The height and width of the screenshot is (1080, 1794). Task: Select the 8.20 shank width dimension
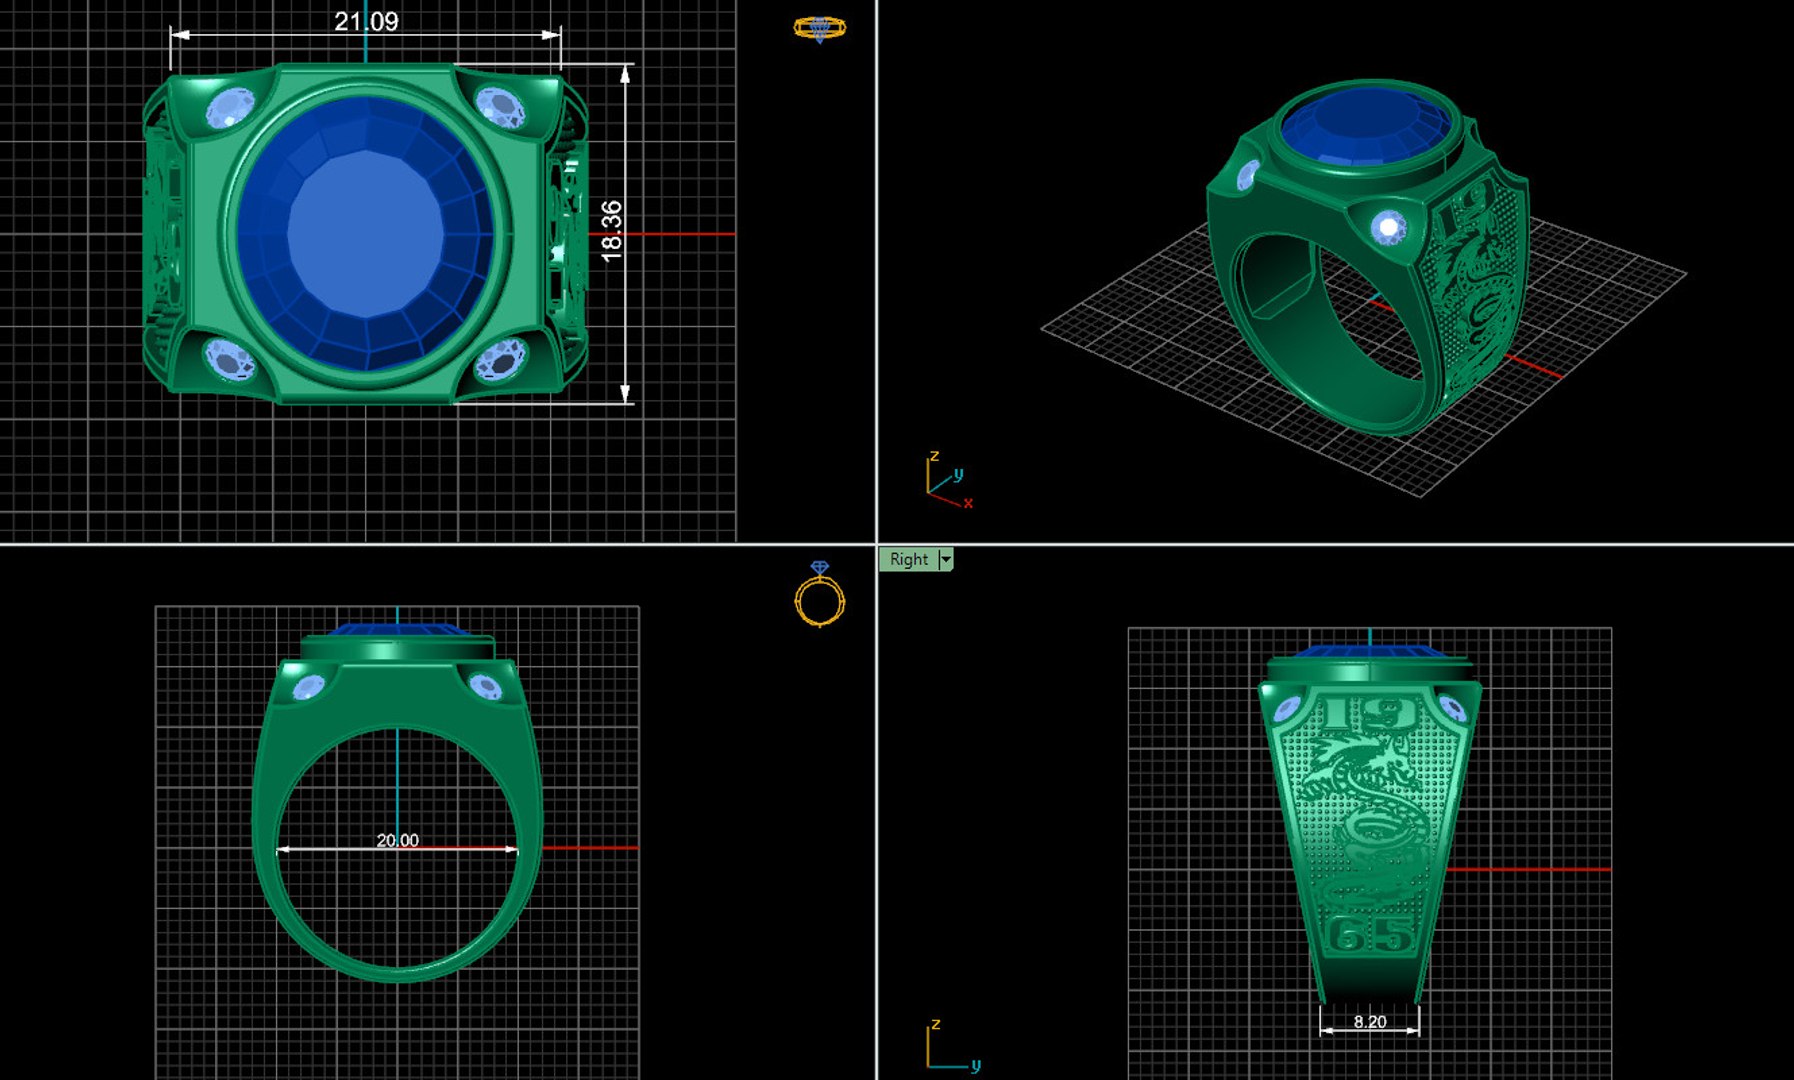pos(1370,1021)
